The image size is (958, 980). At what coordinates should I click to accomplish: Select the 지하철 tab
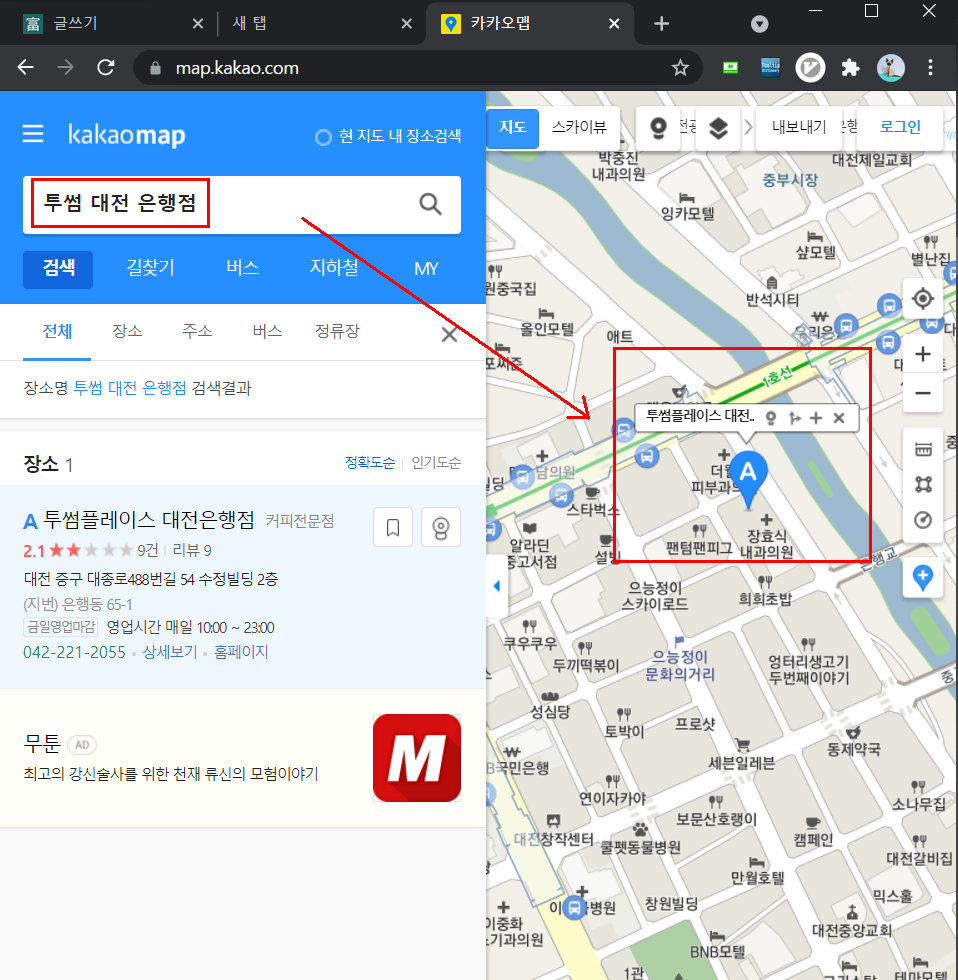[334, 269]
